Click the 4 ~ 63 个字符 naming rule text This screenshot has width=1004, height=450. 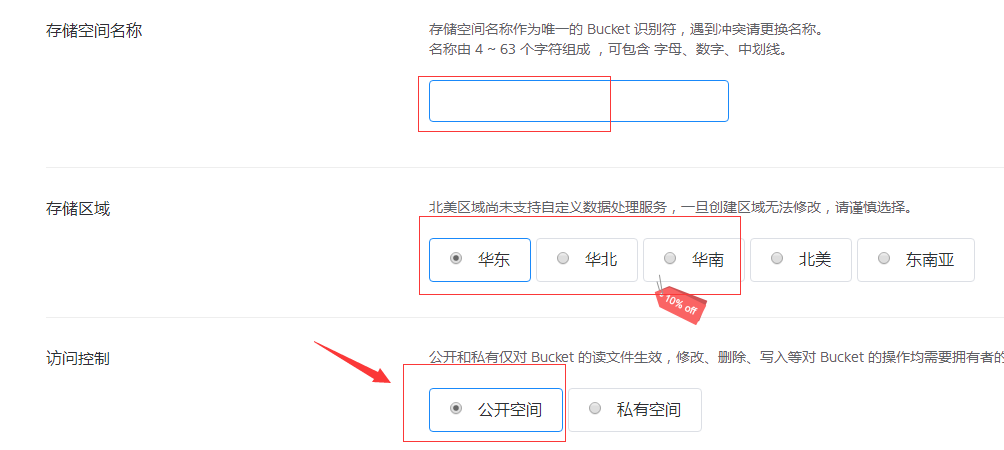607,50
